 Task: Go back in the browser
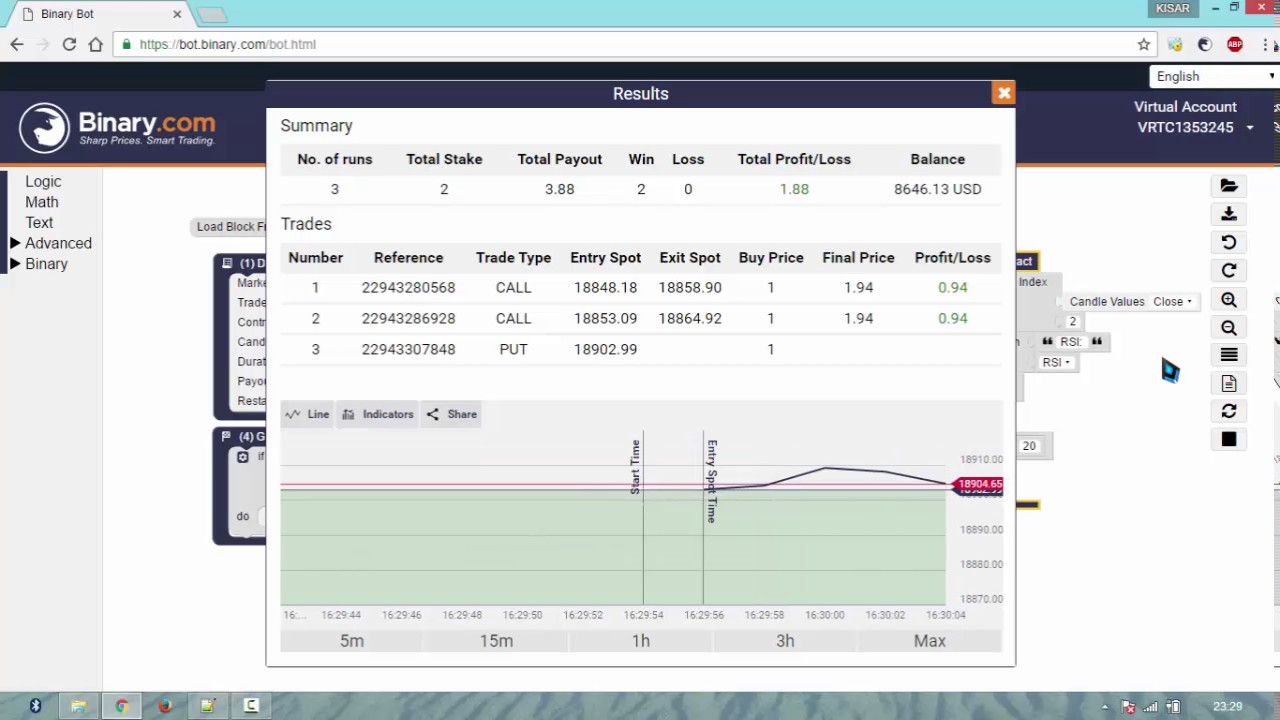point(17,44)
